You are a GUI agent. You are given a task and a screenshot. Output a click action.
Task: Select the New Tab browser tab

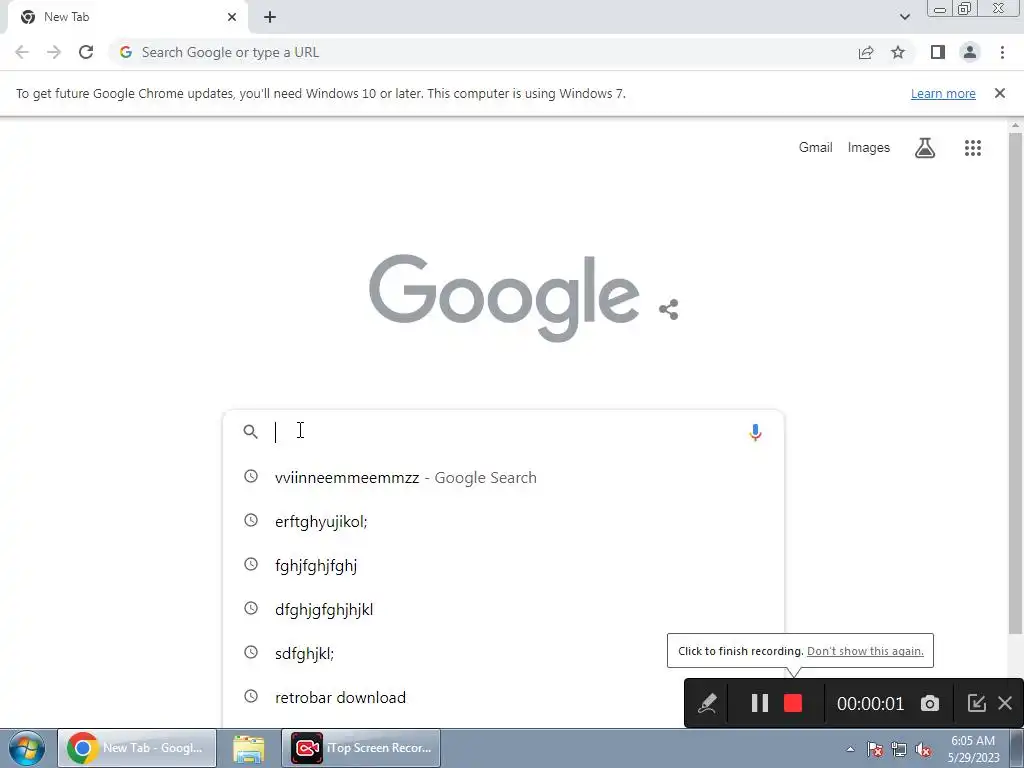click(x=127, y=17)
